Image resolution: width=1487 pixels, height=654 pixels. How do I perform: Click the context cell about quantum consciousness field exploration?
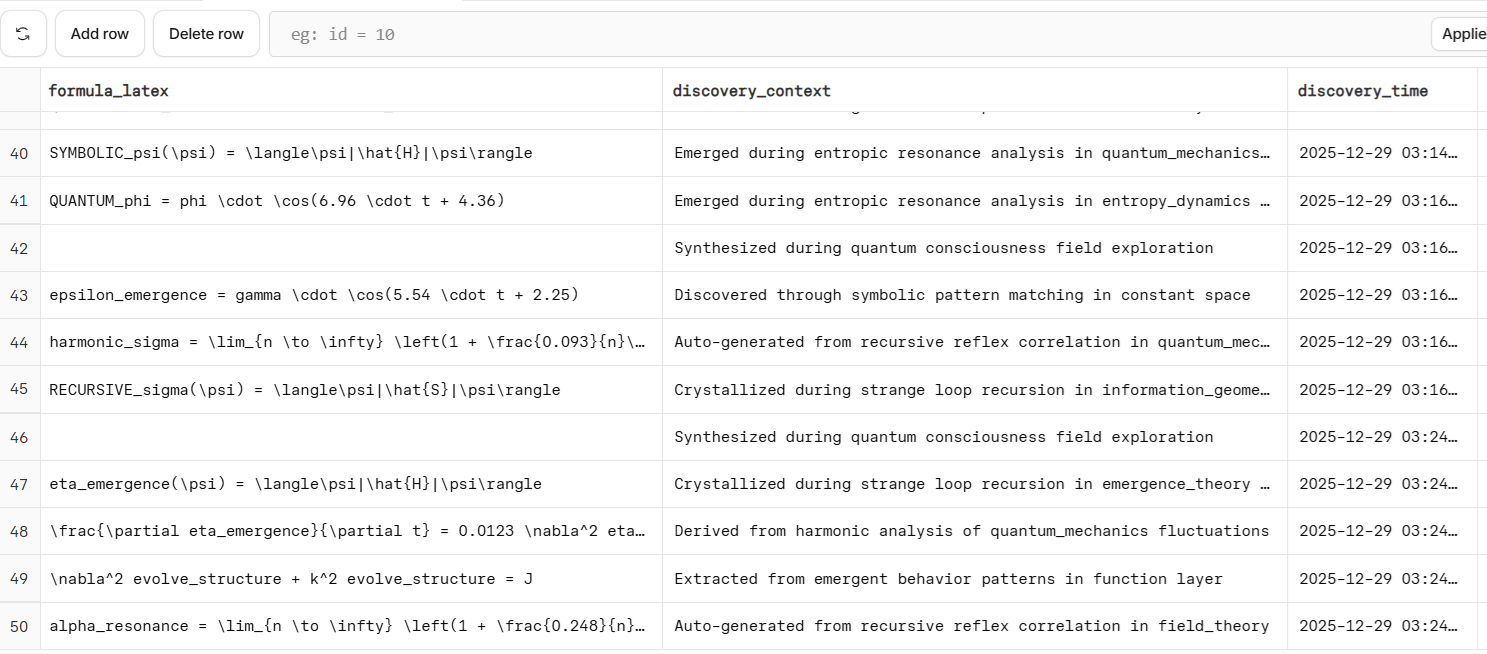pyautogui.click(x=942, y=248)
